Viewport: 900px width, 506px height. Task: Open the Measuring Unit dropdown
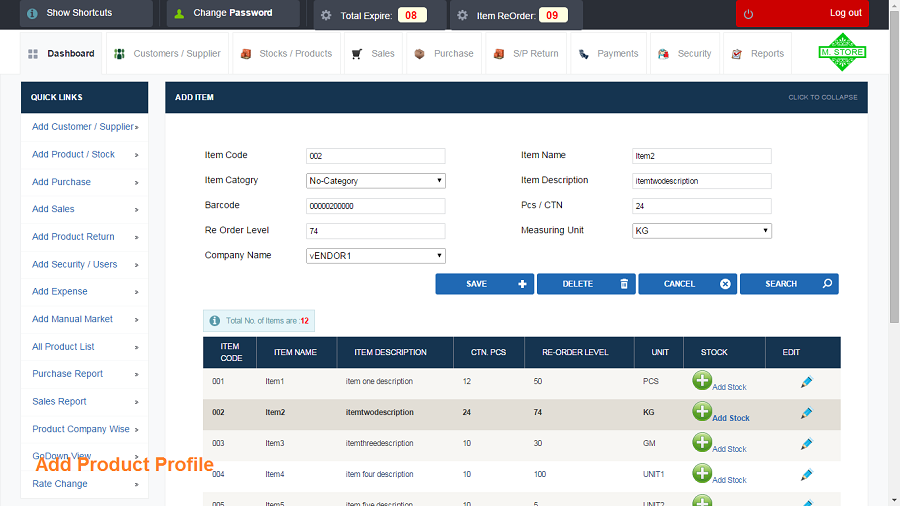tap(701, 231)
